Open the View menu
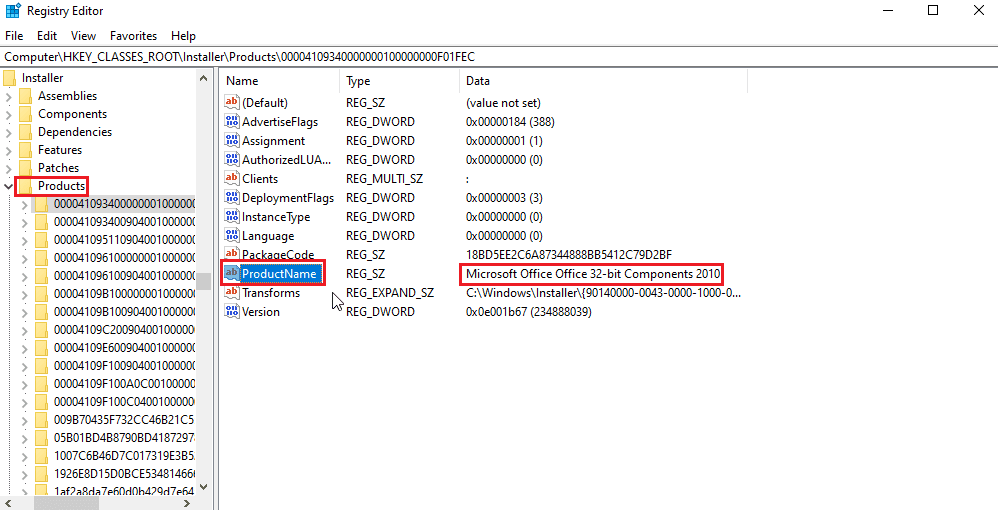The image size is (998, 510). pyautogui.click(x=83, y=36)
